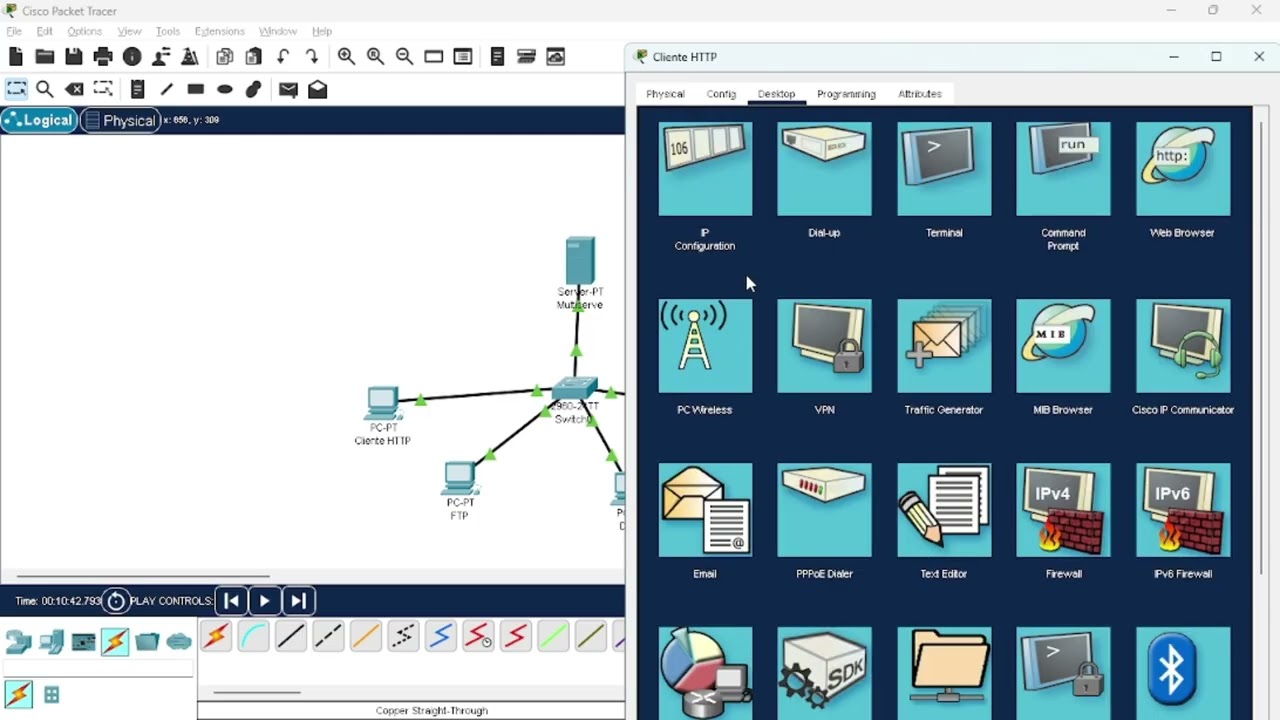The width and height of the screenshot is (1280, 720).
Task: Open the Email client
Action: [705, 510]
